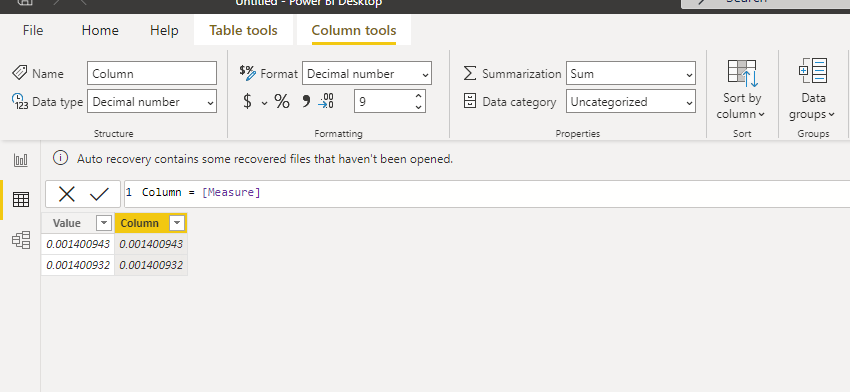Screen dimensions: 850x392
Task: Click the auto recovery info icon
Action: point(60,158)
